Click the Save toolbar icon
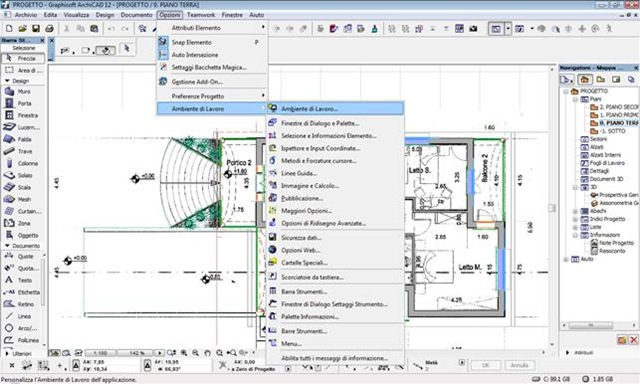The height and width of the screenshot is (384, 640). (x=36, y=29)
